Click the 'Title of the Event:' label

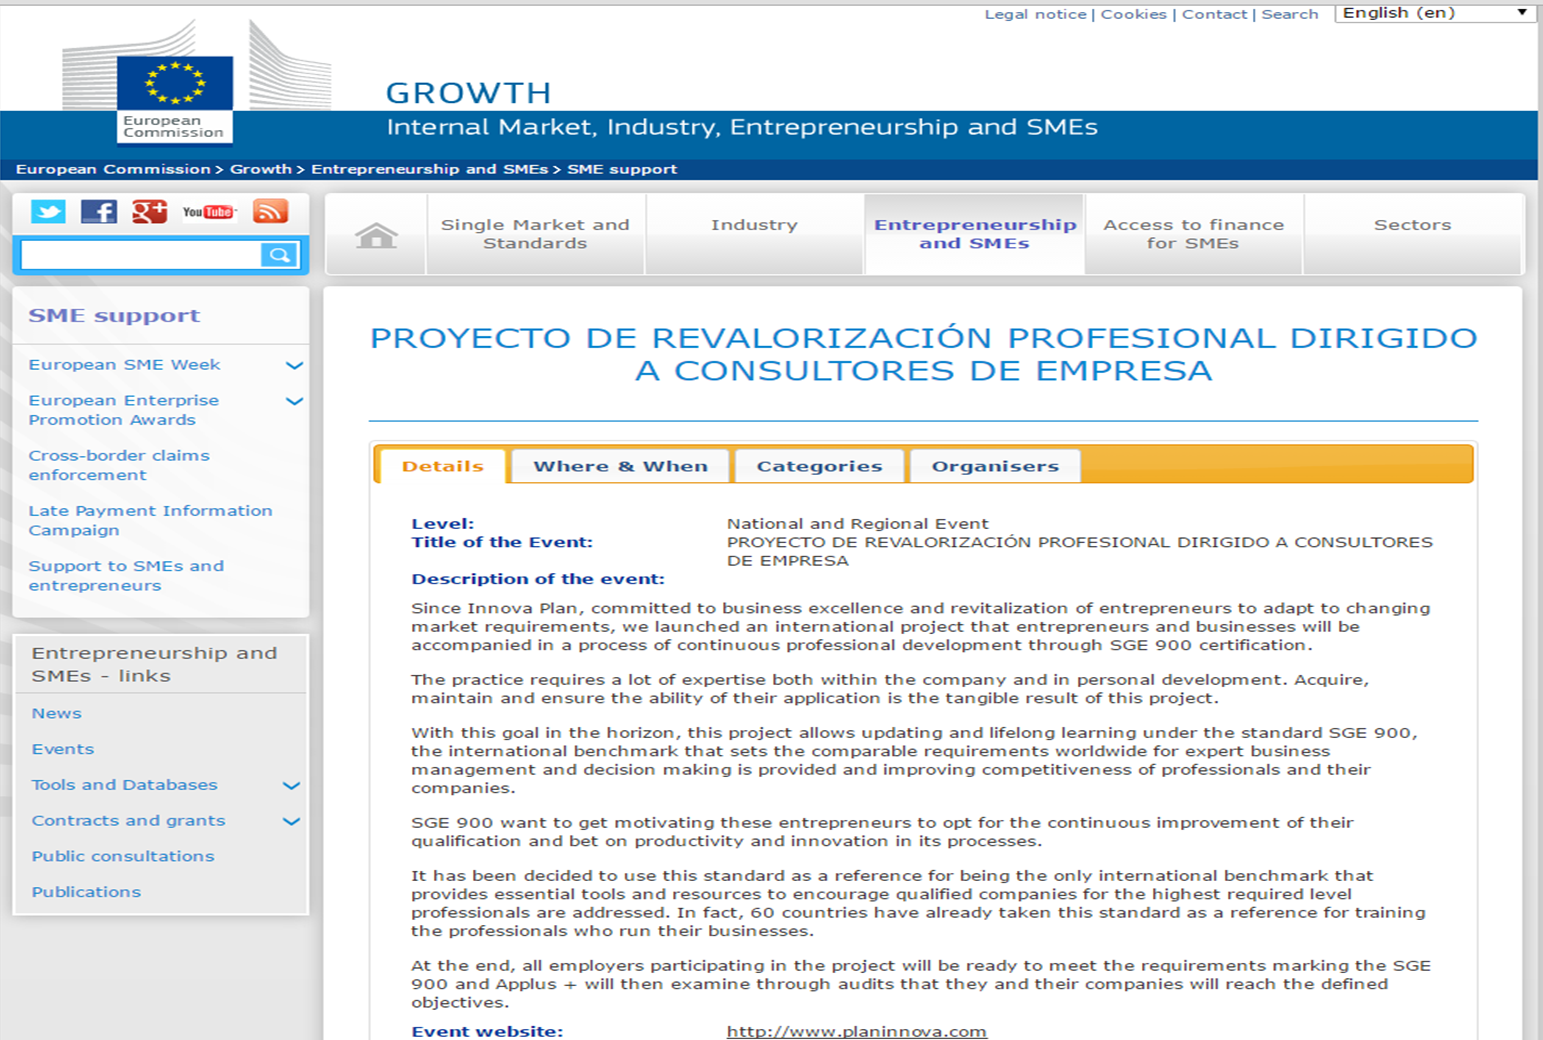[501, 542]
